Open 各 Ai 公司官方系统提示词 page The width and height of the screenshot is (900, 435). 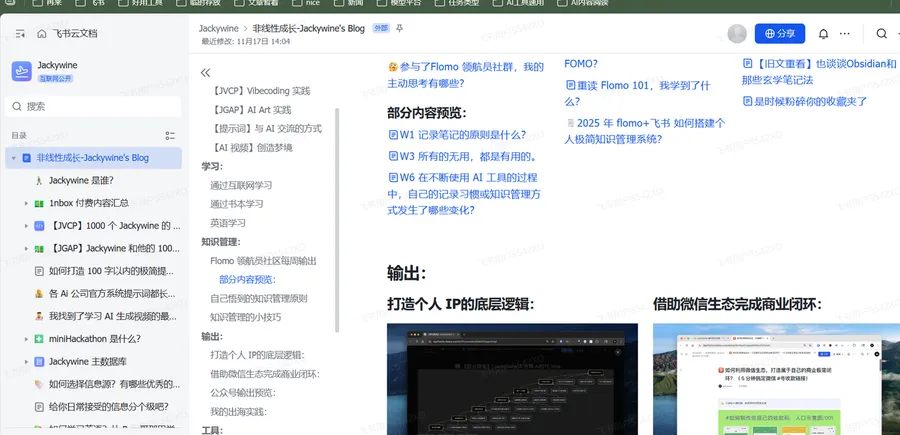point(111,294)
